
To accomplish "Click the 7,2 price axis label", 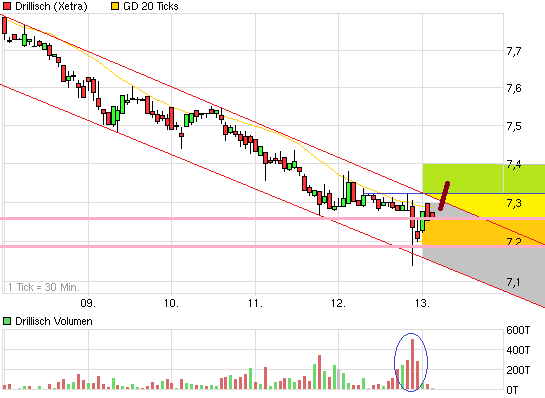I will point(514,242).
